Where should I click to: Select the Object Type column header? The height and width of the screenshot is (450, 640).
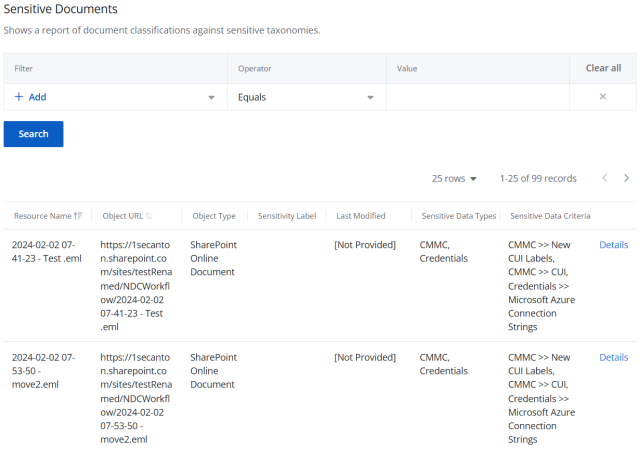(214, 216)
